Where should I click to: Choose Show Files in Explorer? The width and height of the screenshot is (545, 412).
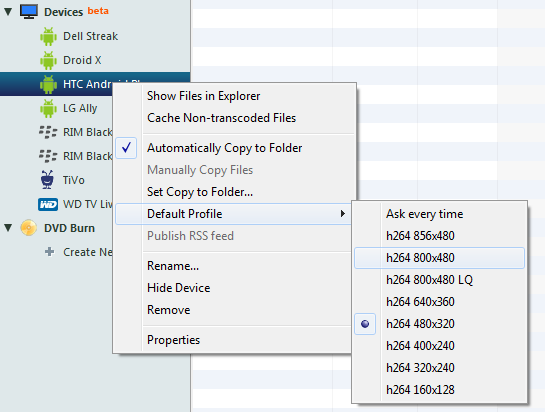(203, 96)
